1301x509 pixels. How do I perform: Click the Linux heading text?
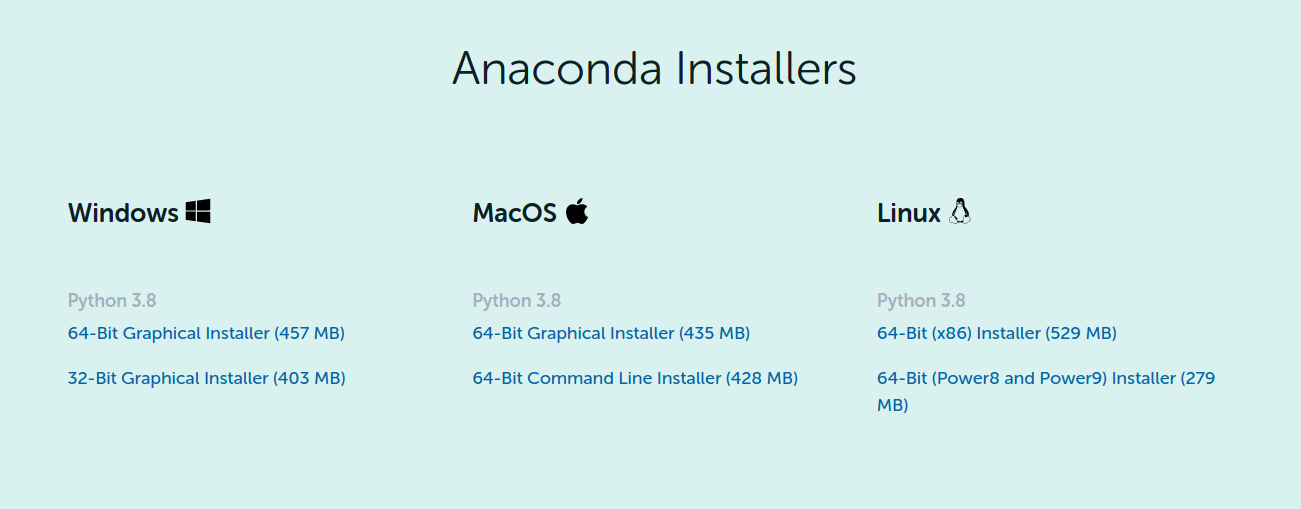pyautogui.click(x=909, y=213)
